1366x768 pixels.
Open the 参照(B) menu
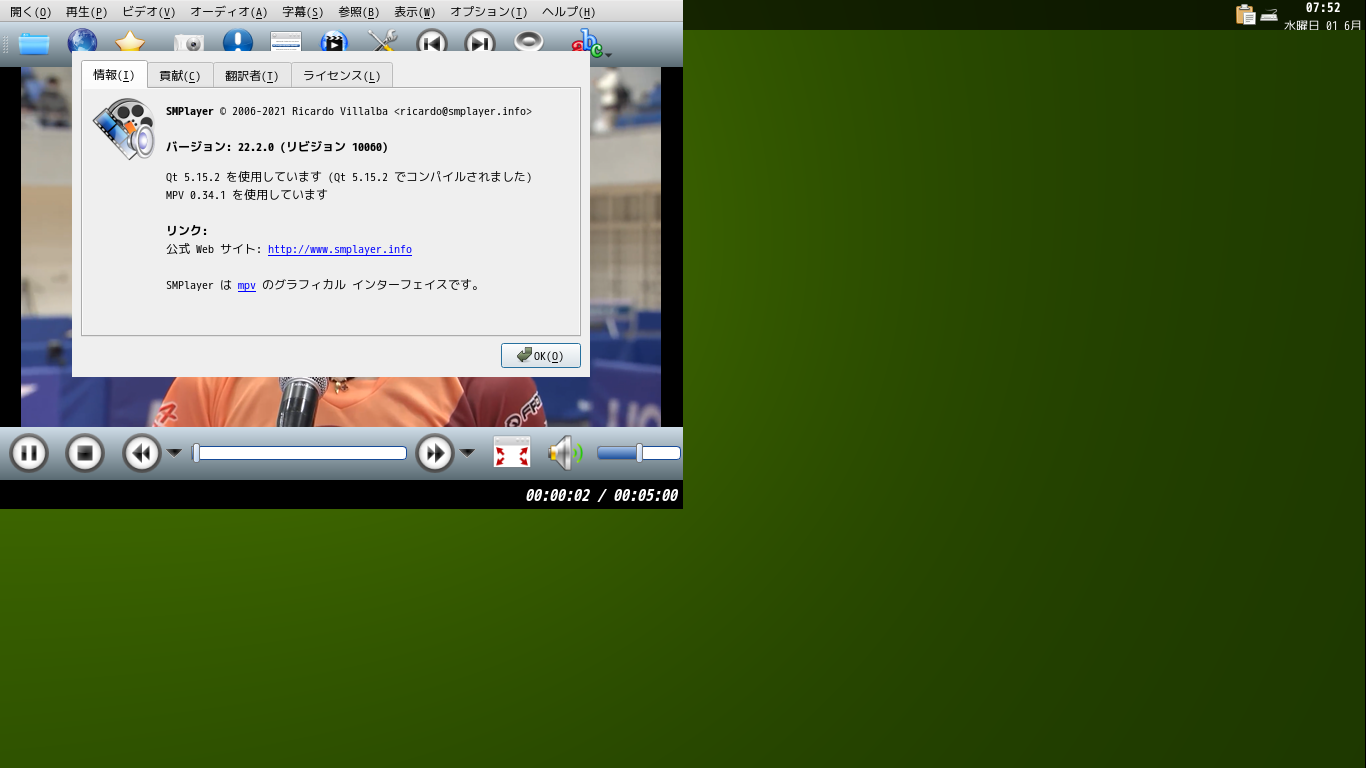(x=358, y=12)
